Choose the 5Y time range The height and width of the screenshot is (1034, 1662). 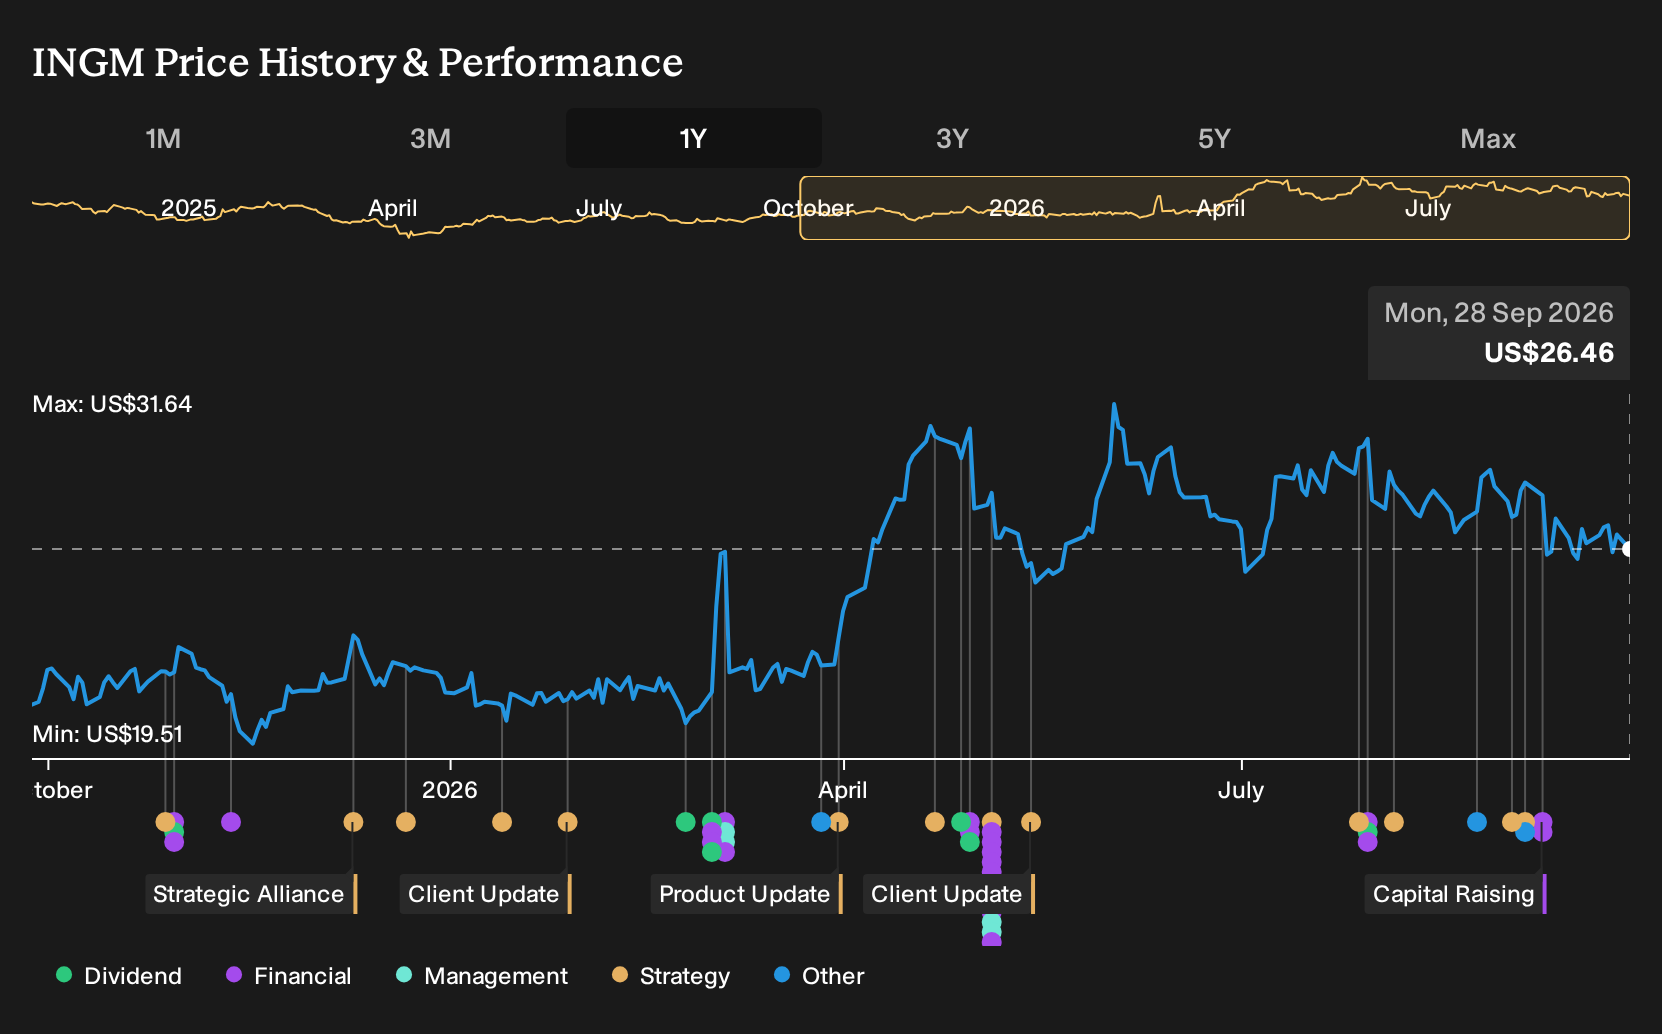click(x=1214, y=139)
